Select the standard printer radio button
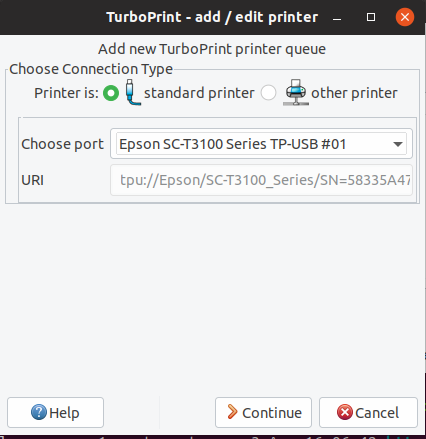This screenshot has width=426, height=439. pyautogui.click(x=111, y=93)
